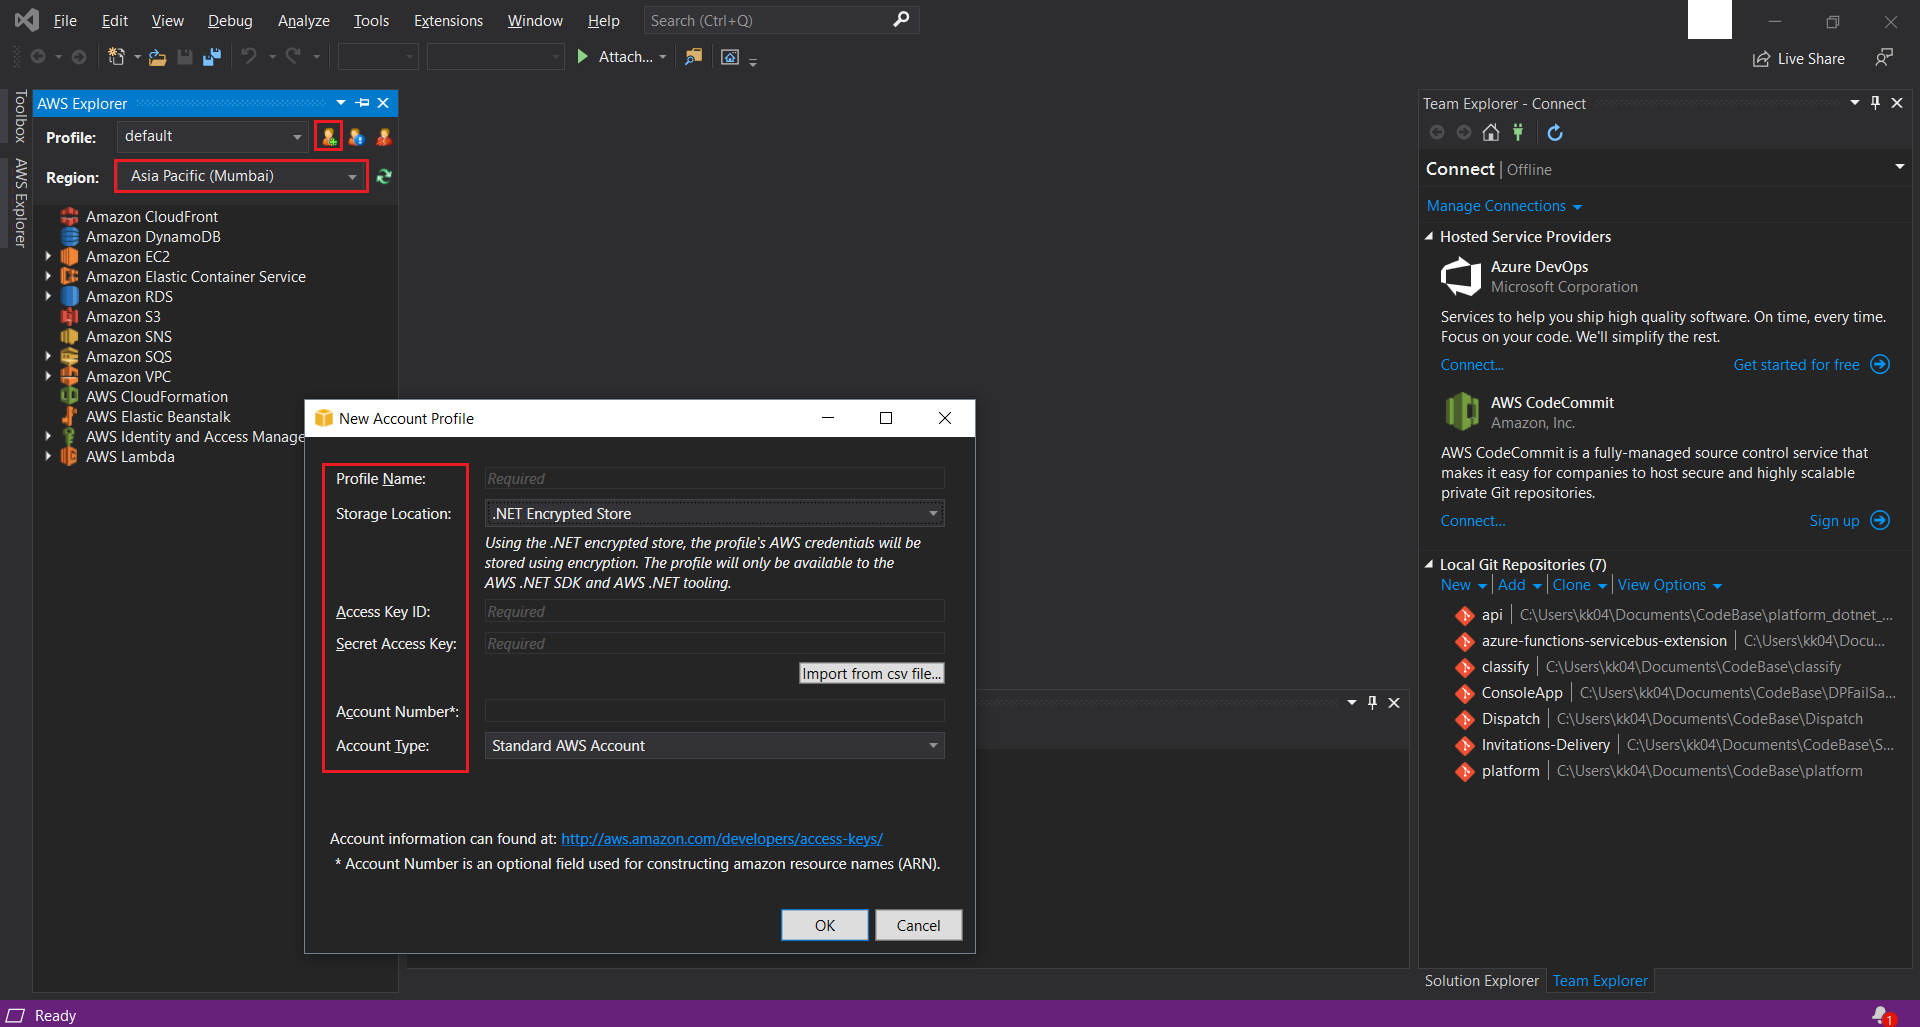Click the Access Key ID input field
Screen dimensions: 1920x1027
[715, 612]
